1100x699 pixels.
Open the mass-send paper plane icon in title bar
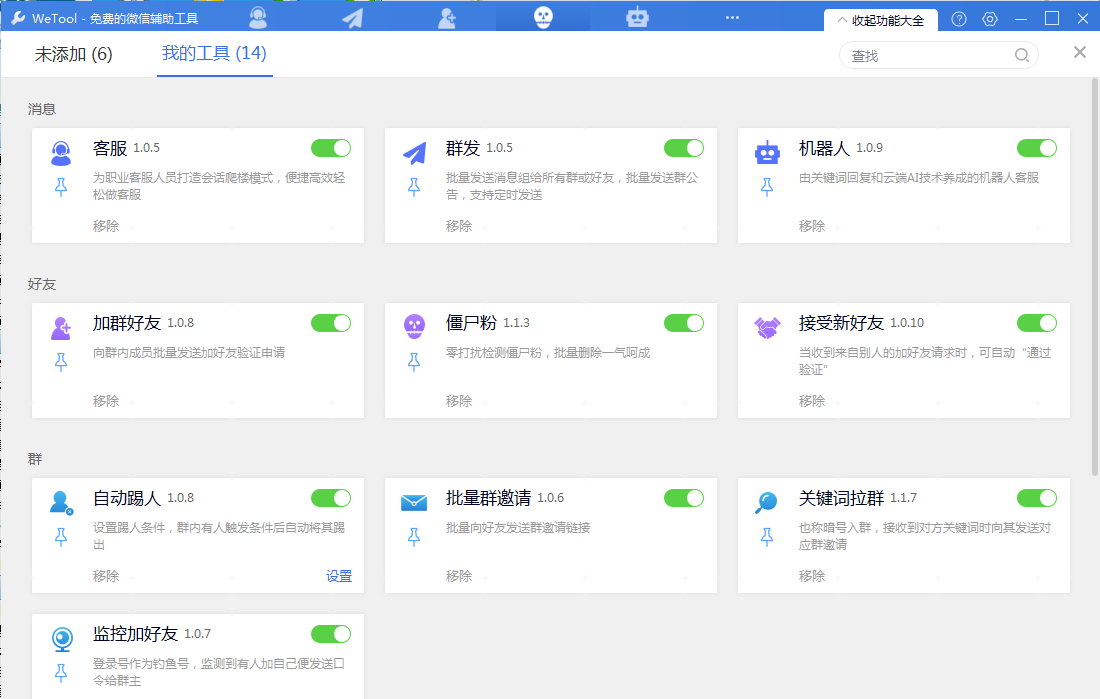(352, 17)
